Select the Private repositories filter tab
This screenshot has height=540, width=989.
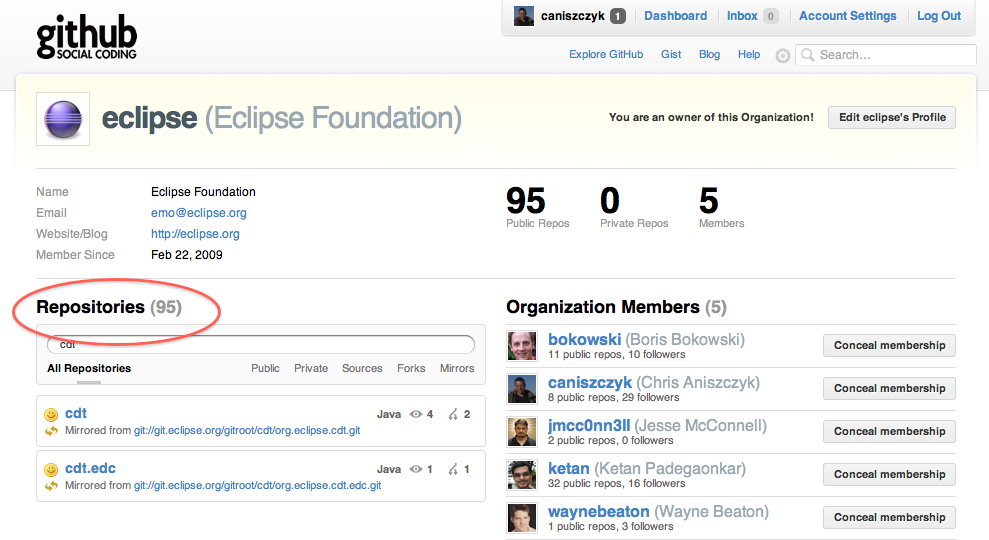coord(311,368)
